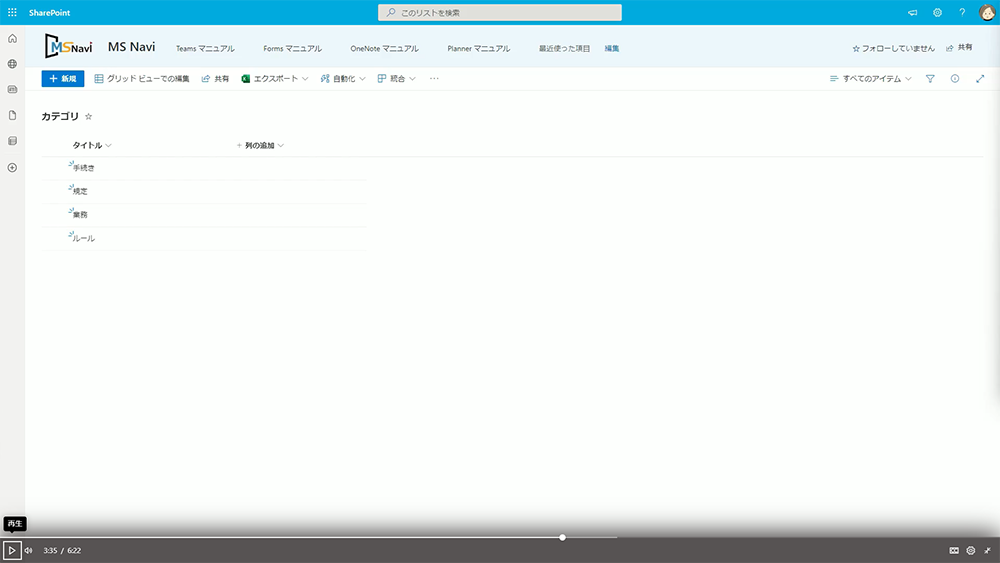The width and height of the screenshot is (1000, 563).
Task: Open the app launcher waffle icon
Action: 12,12
